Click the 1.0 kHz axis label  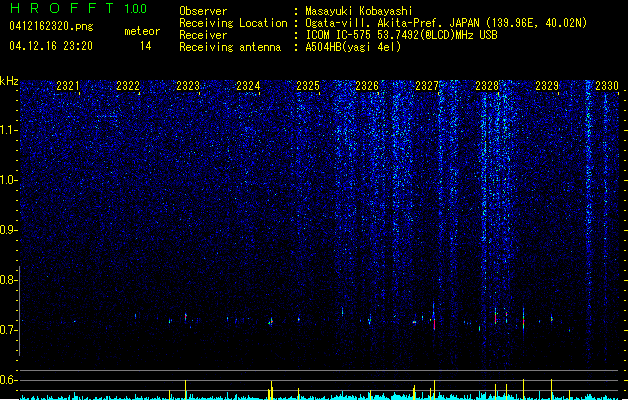pyautogui.click(x=9, y=180)
